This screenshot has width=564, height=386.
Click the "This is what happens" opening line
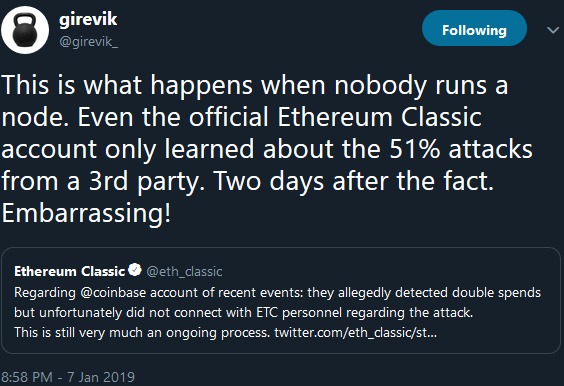127,86
